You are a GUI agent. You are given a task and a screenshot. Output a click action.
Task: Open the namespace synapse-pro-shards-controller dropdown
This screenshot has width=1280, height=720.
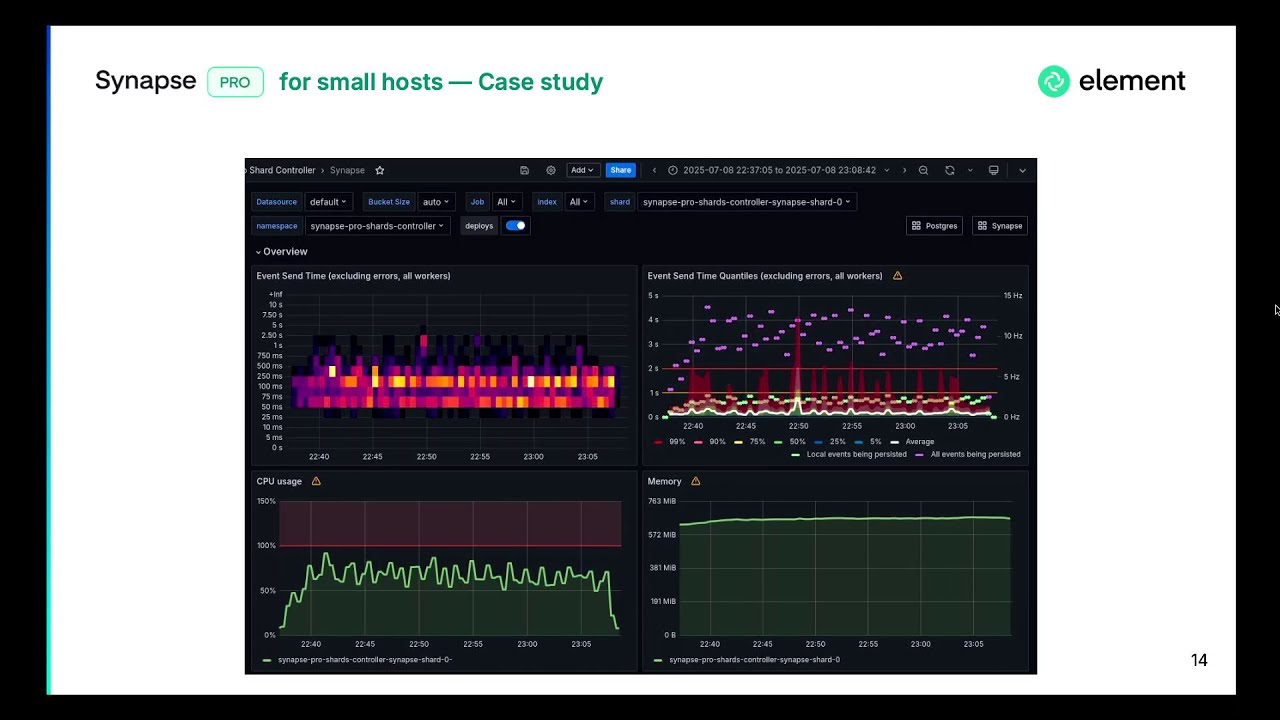click(x=377, y=226)
